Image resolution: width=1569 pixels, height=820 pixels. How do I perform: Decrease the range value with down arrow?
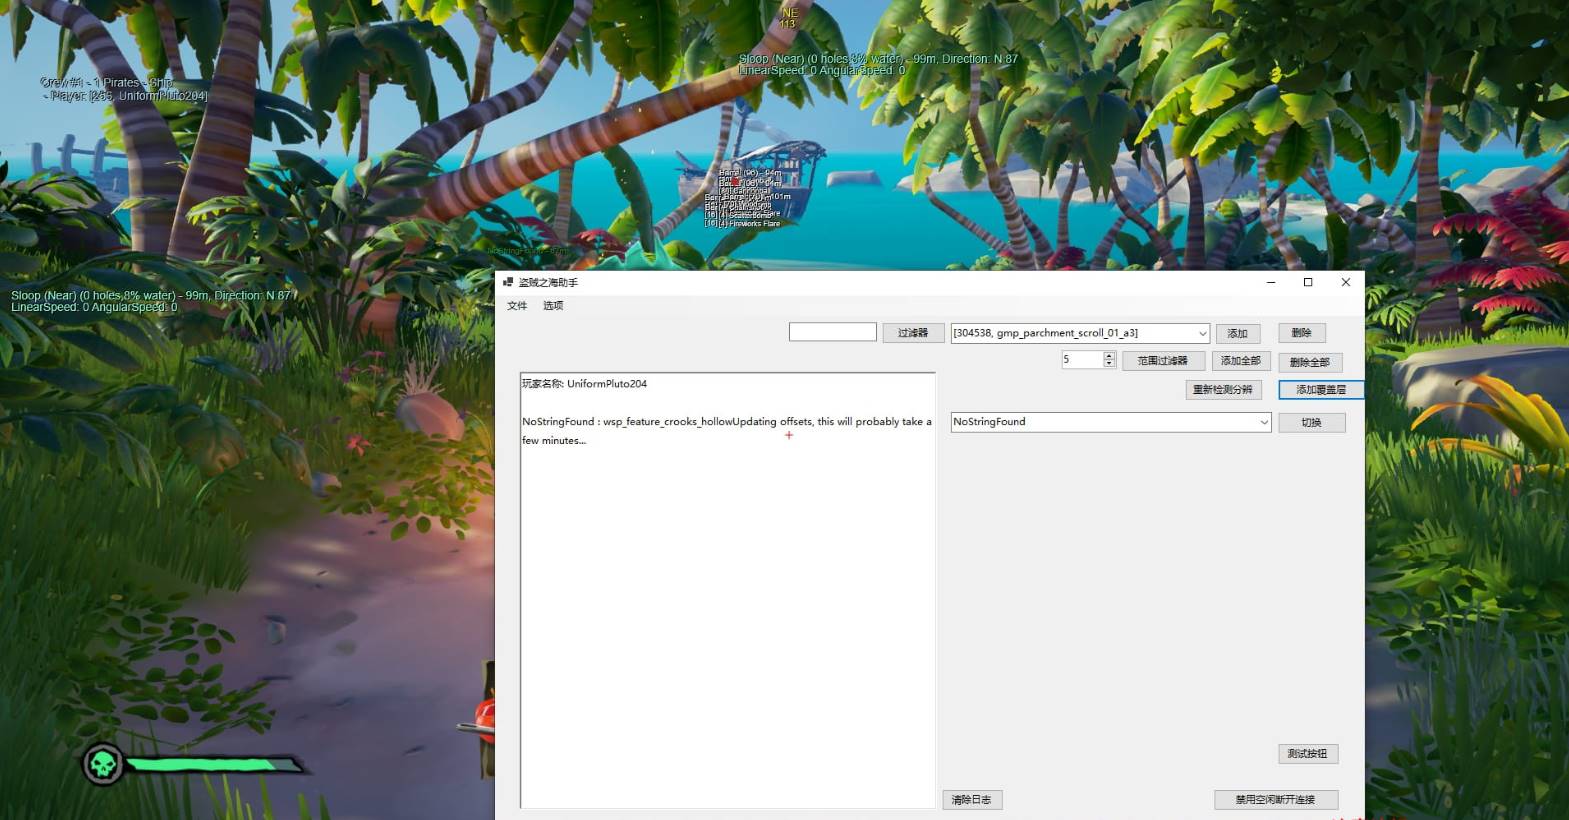tap(1109, 364)
